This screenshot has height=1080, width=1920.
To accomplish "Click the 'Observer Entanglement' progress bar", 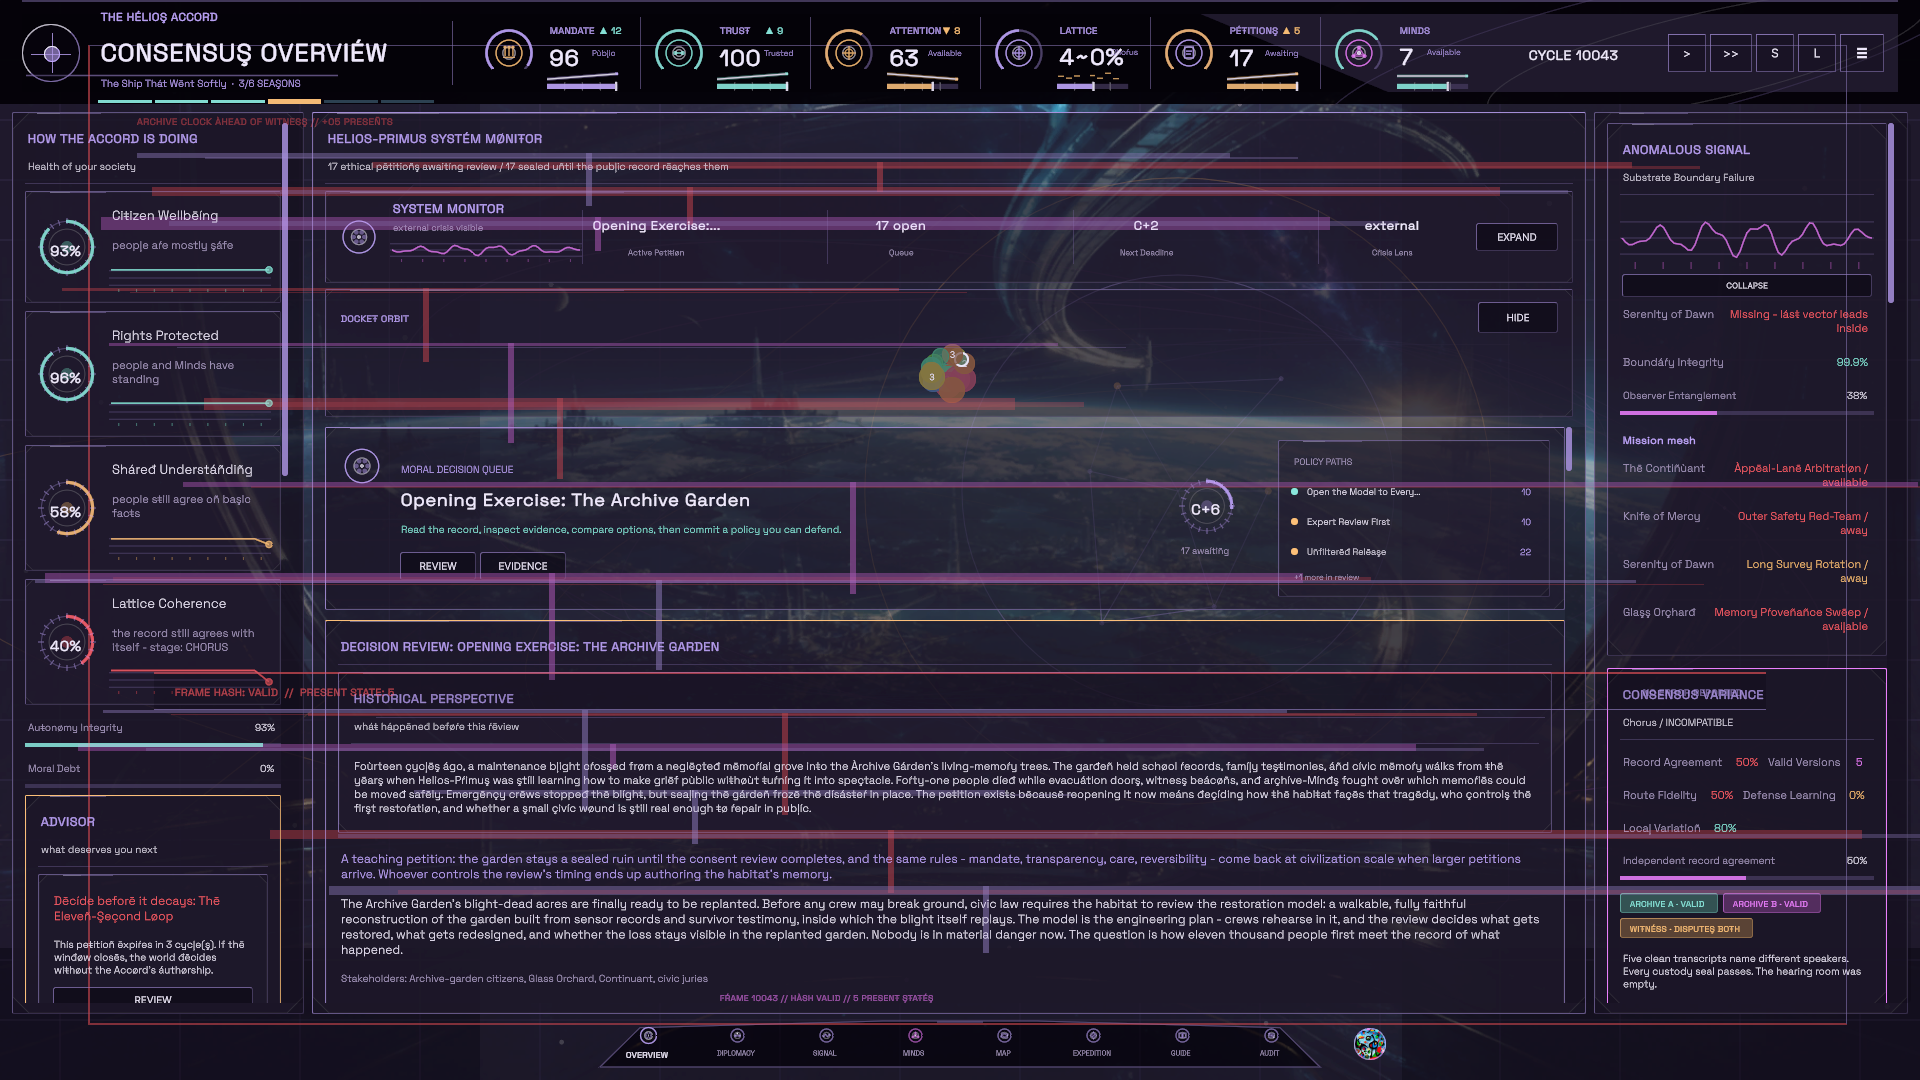I will (x=1745, y=413).
